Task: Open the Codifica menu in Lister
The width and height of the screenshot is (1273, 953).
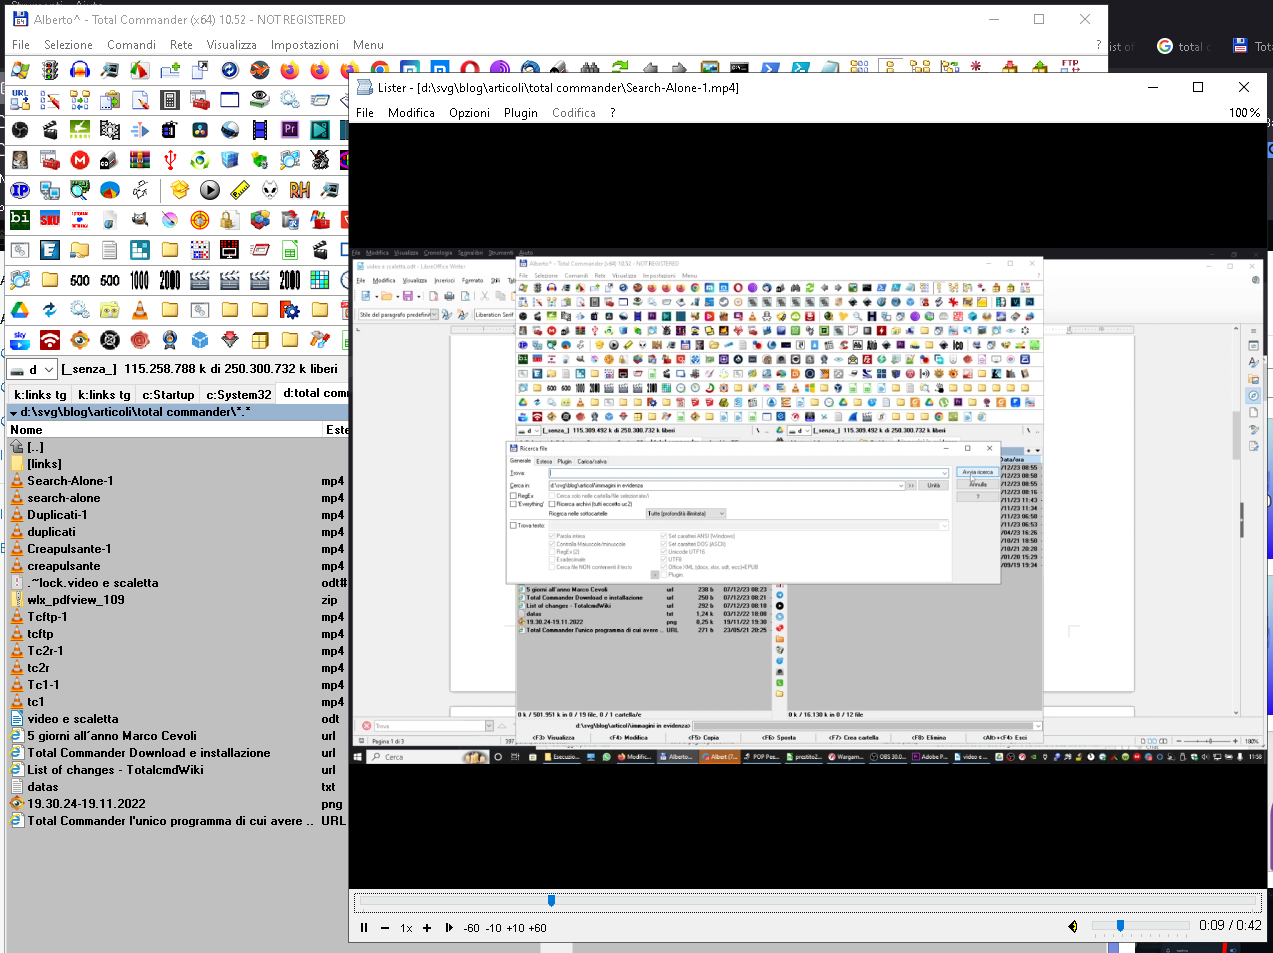Action: click(574, 113)
